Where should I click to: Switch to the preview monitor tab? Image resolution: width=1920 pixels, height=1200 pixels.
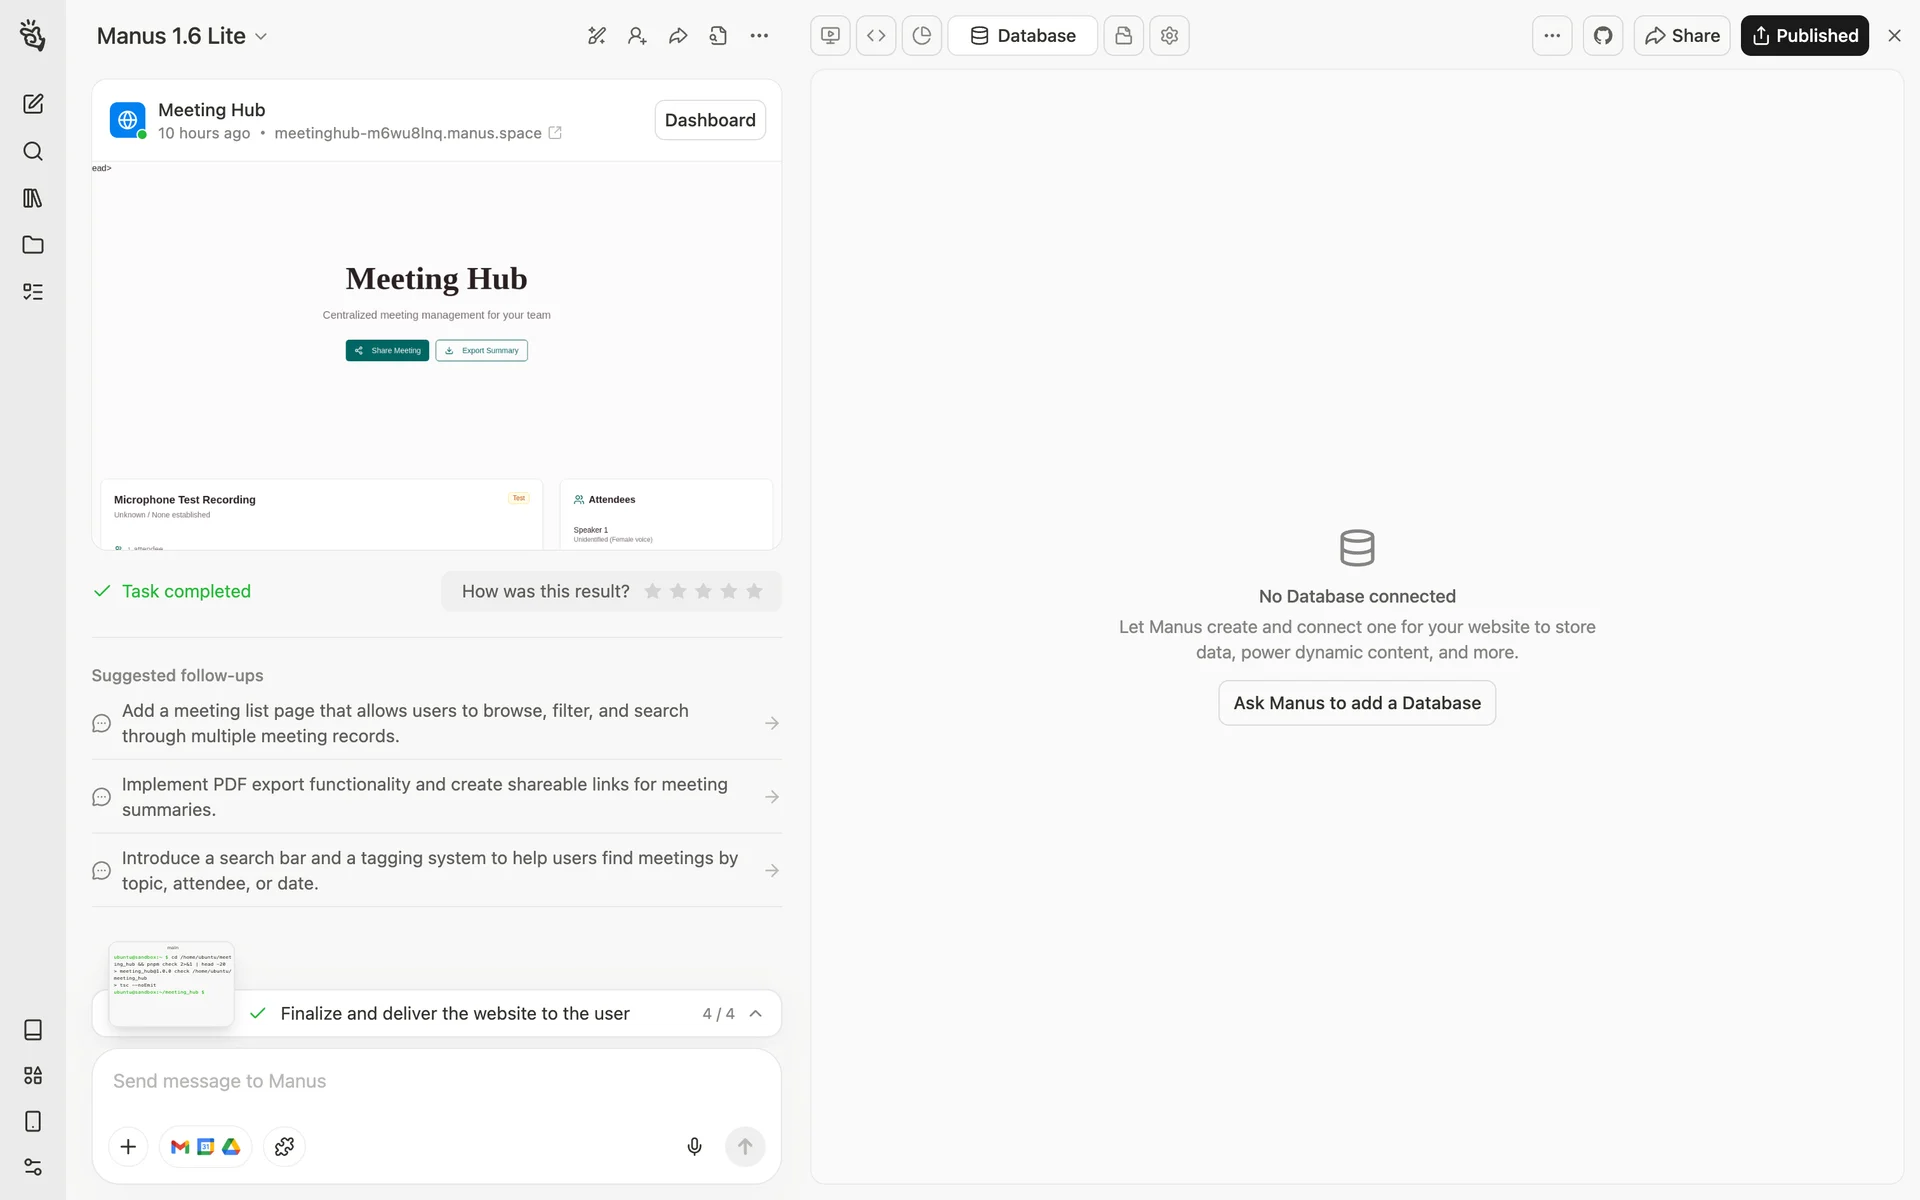click(830, 36)
